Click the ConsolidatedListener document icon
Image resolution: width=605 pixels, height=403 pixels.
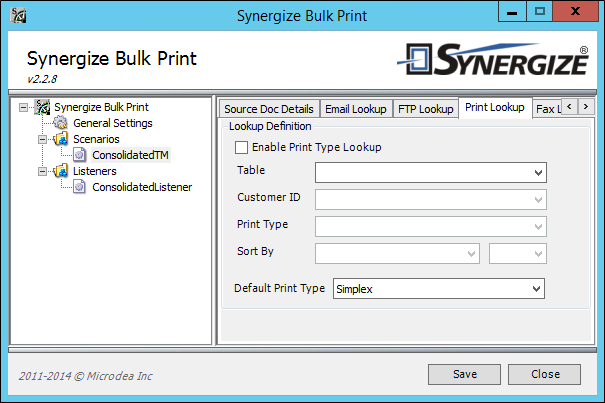(79, 187)
